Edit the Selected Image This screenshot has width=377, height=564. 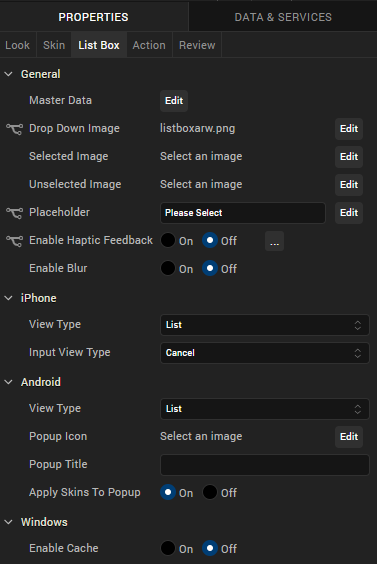pos(349,157)
